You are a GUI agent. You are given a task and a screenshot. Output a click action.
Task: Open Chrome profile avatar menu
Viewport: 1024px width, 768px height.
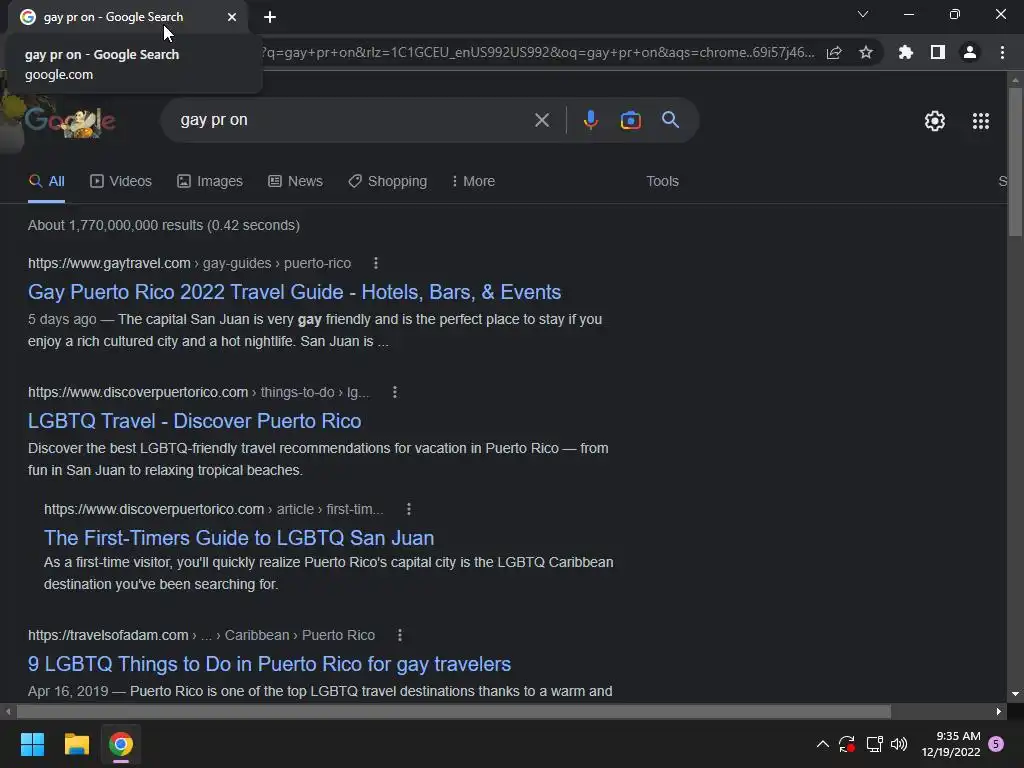pos(970,52)
